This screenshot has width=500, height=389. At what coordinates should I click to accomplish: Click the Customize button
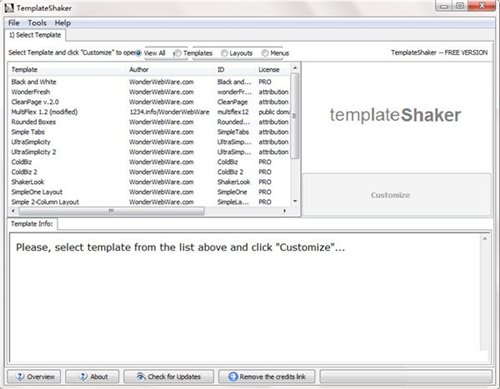(396, 195)
